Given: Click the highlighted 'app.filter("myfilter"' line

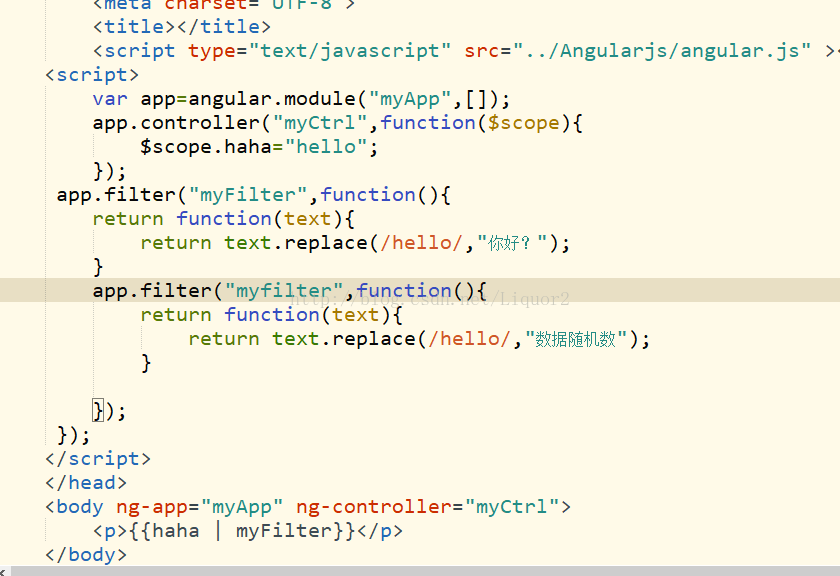Looking at the screenshot, I should (289, 291).
